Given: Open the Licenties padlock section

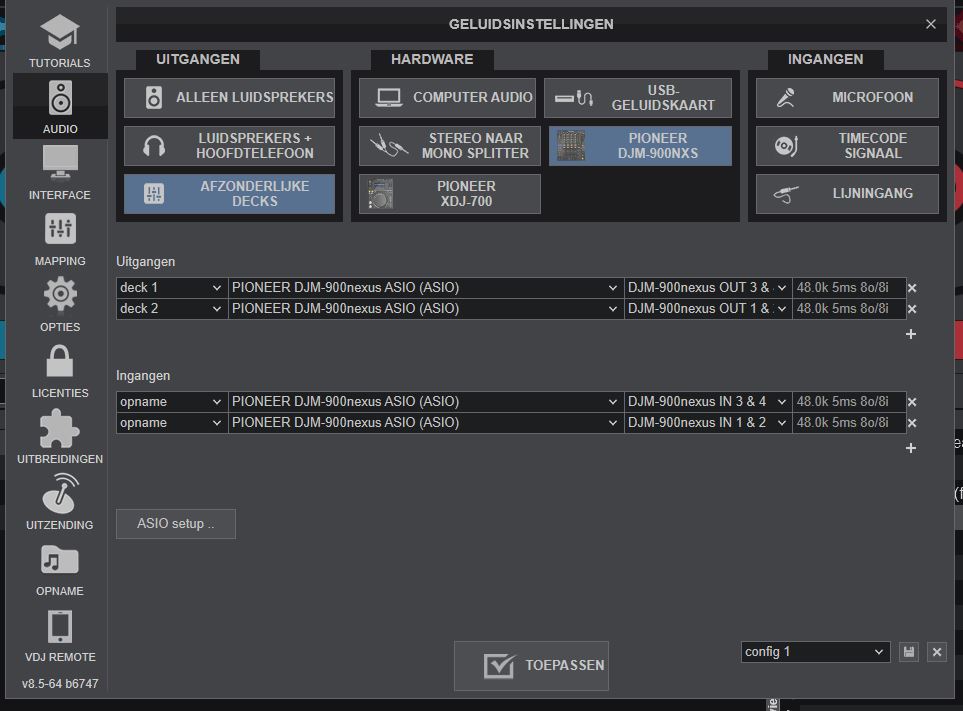Looking at the screenshot, I should [x=60, y=370].
